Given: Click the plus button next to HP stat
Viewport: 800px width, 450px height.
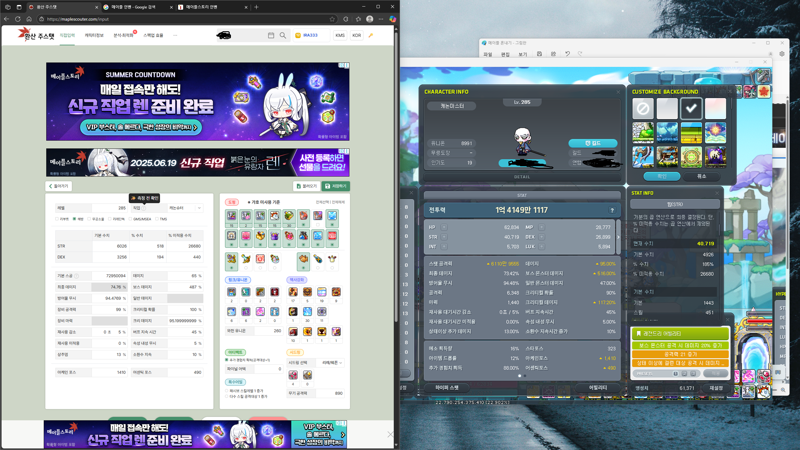Looking at the screenshot, I should click(x=444, y=227).
